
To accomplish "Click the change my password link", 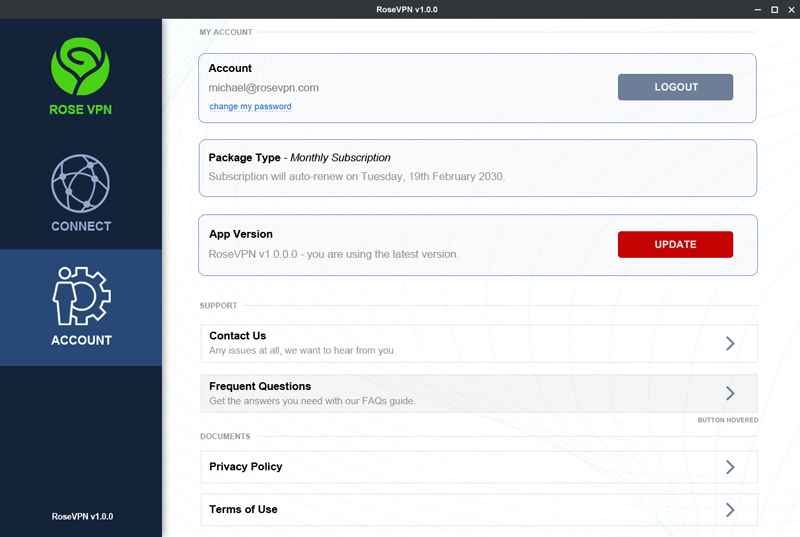I will point(250,106).
